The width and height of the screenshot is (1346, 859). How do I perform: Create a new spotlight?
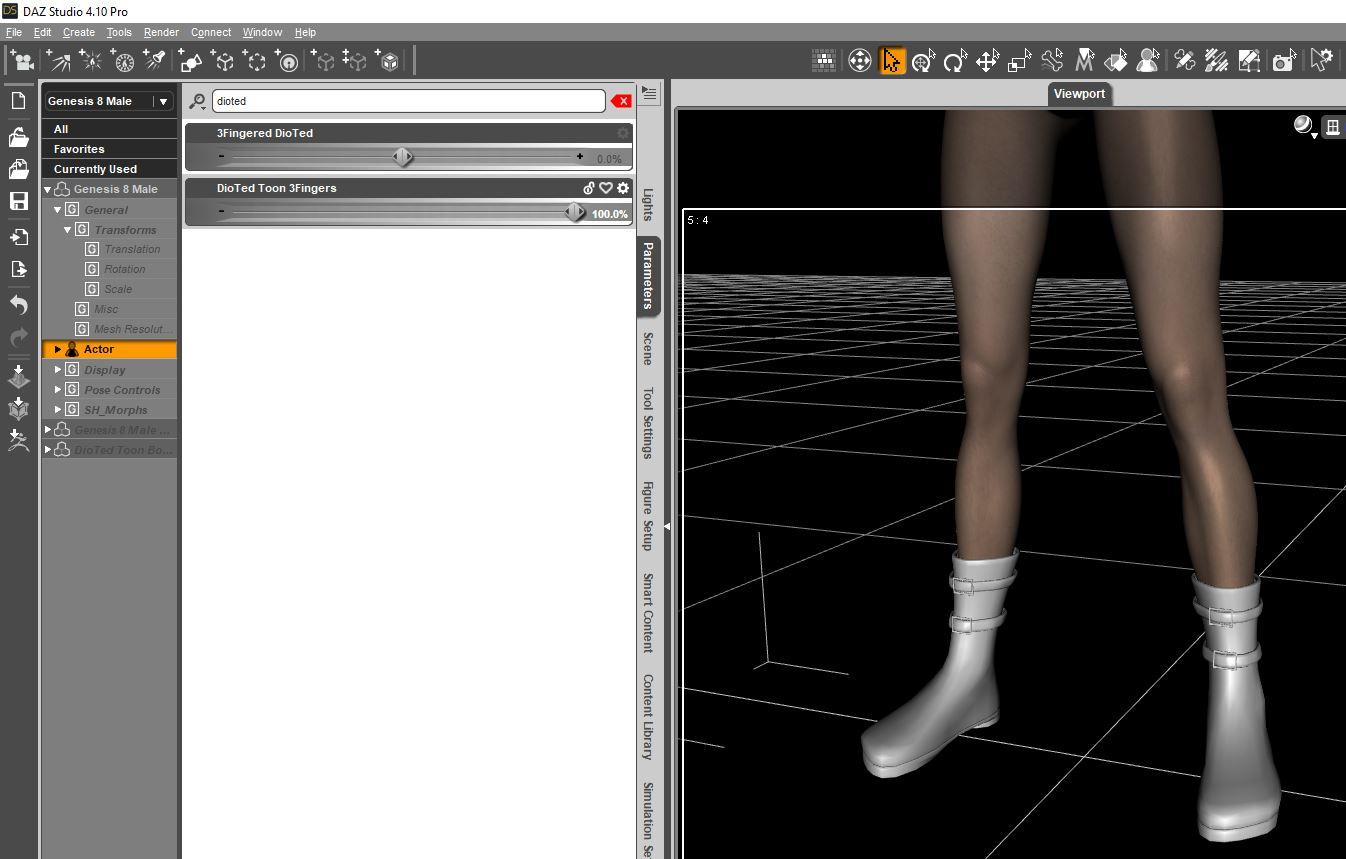point(155,61)
